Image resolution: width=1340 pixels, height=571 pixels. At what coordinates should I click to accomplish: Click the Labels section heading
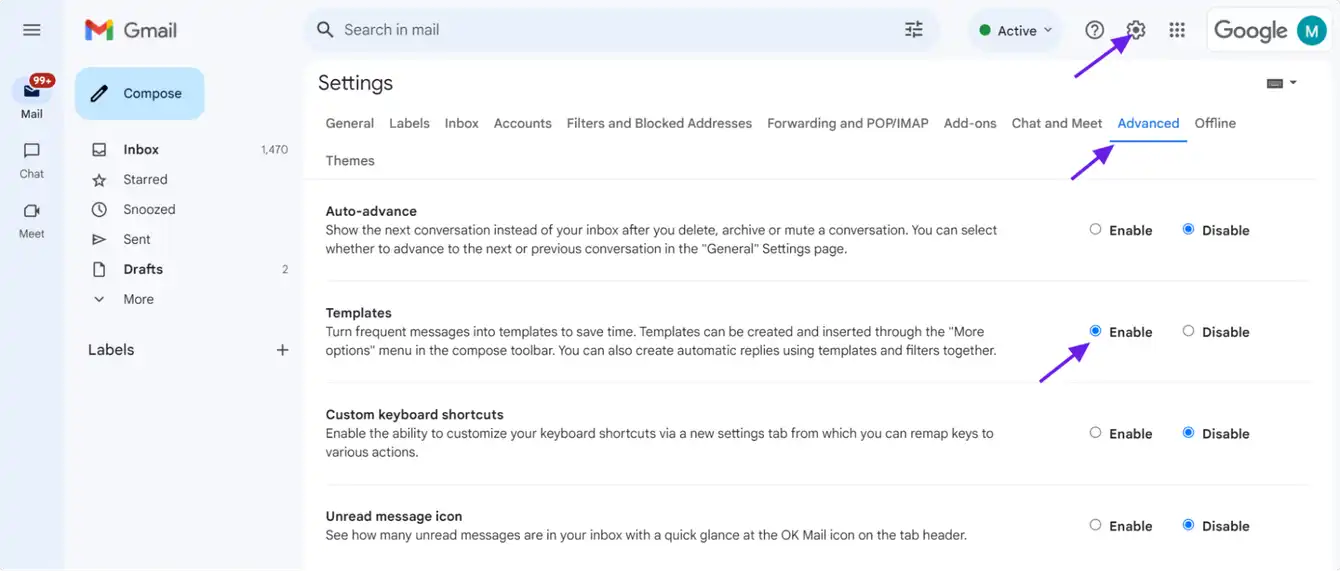pyautogui.click(x=111, y=350)
